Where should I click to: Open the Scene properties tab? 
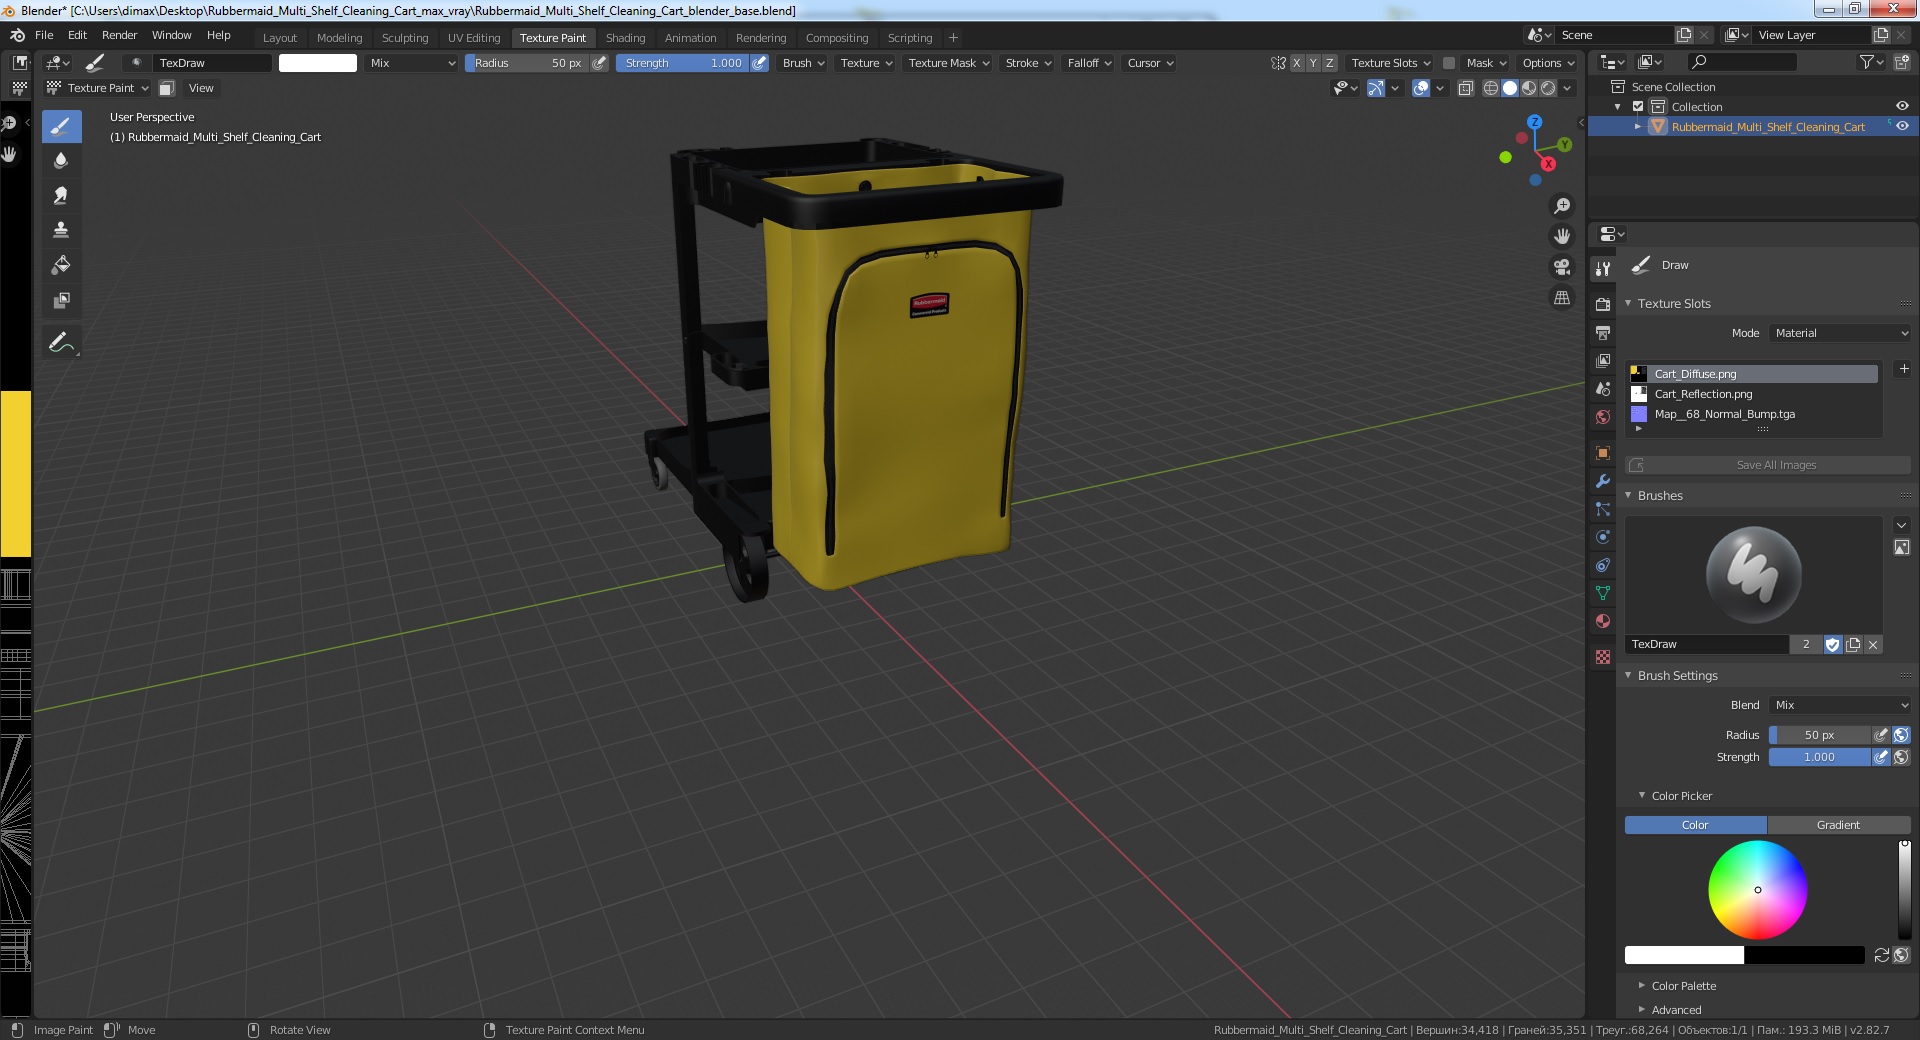click(x=1603, y=388)
